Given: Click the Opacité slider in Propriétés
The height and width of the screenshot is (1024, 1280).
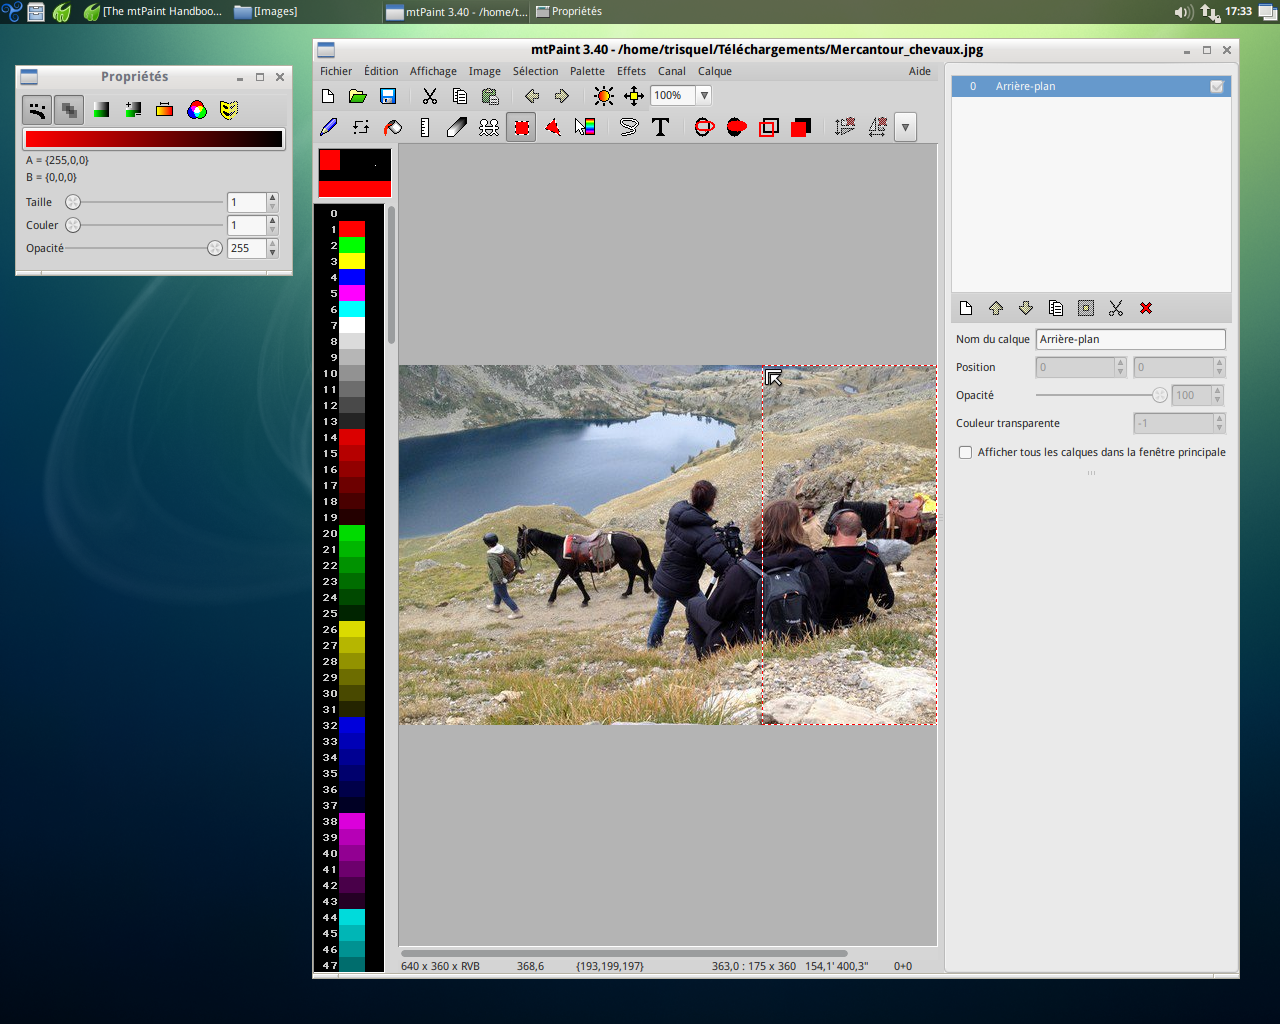Looking at the screenshot, I should (144, 248).
